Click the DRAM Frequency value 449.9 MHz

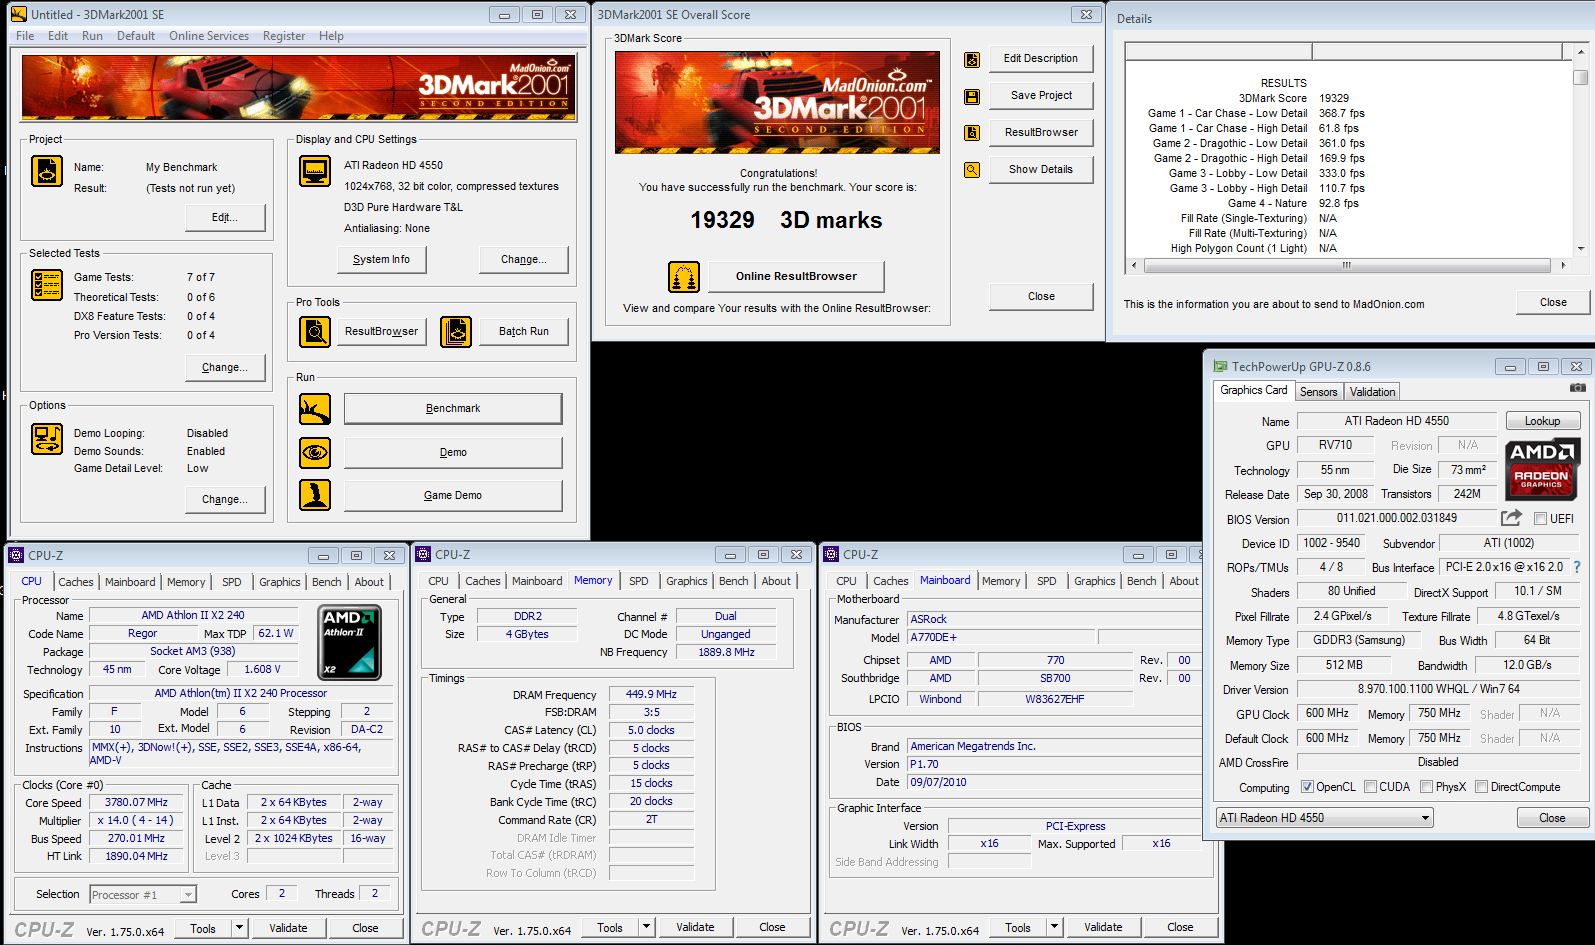click(651, 694)
